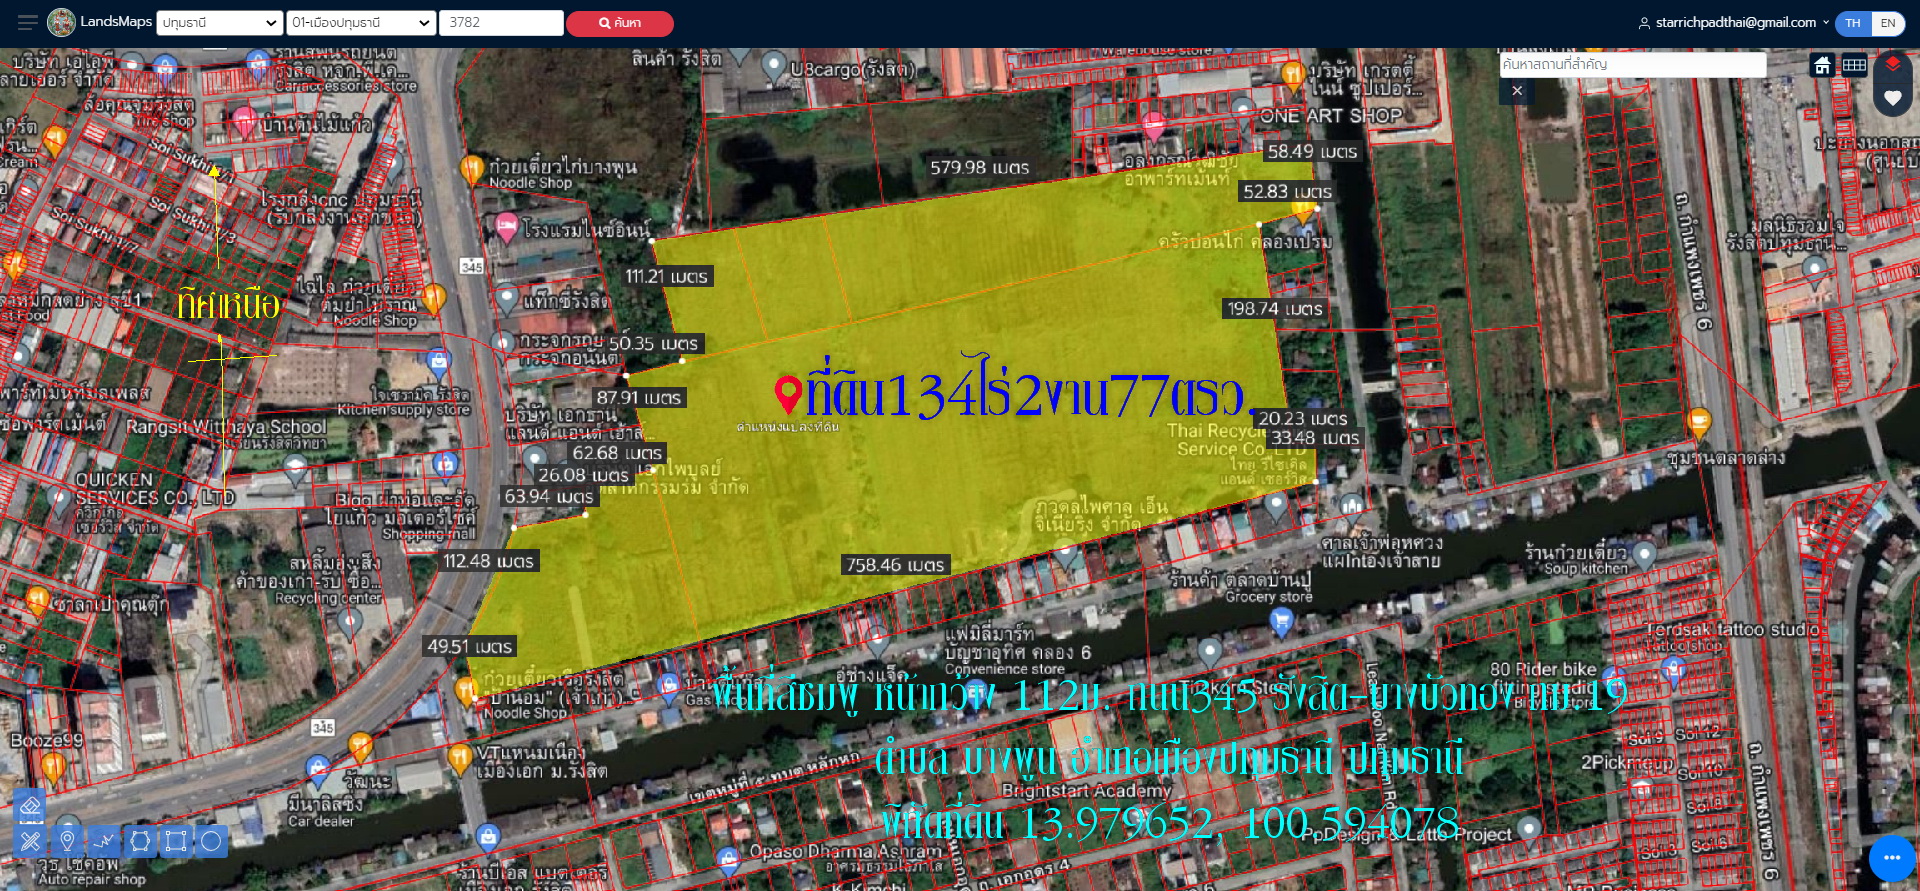Click the parcel number field containing 3782

(x=501, y=23)
